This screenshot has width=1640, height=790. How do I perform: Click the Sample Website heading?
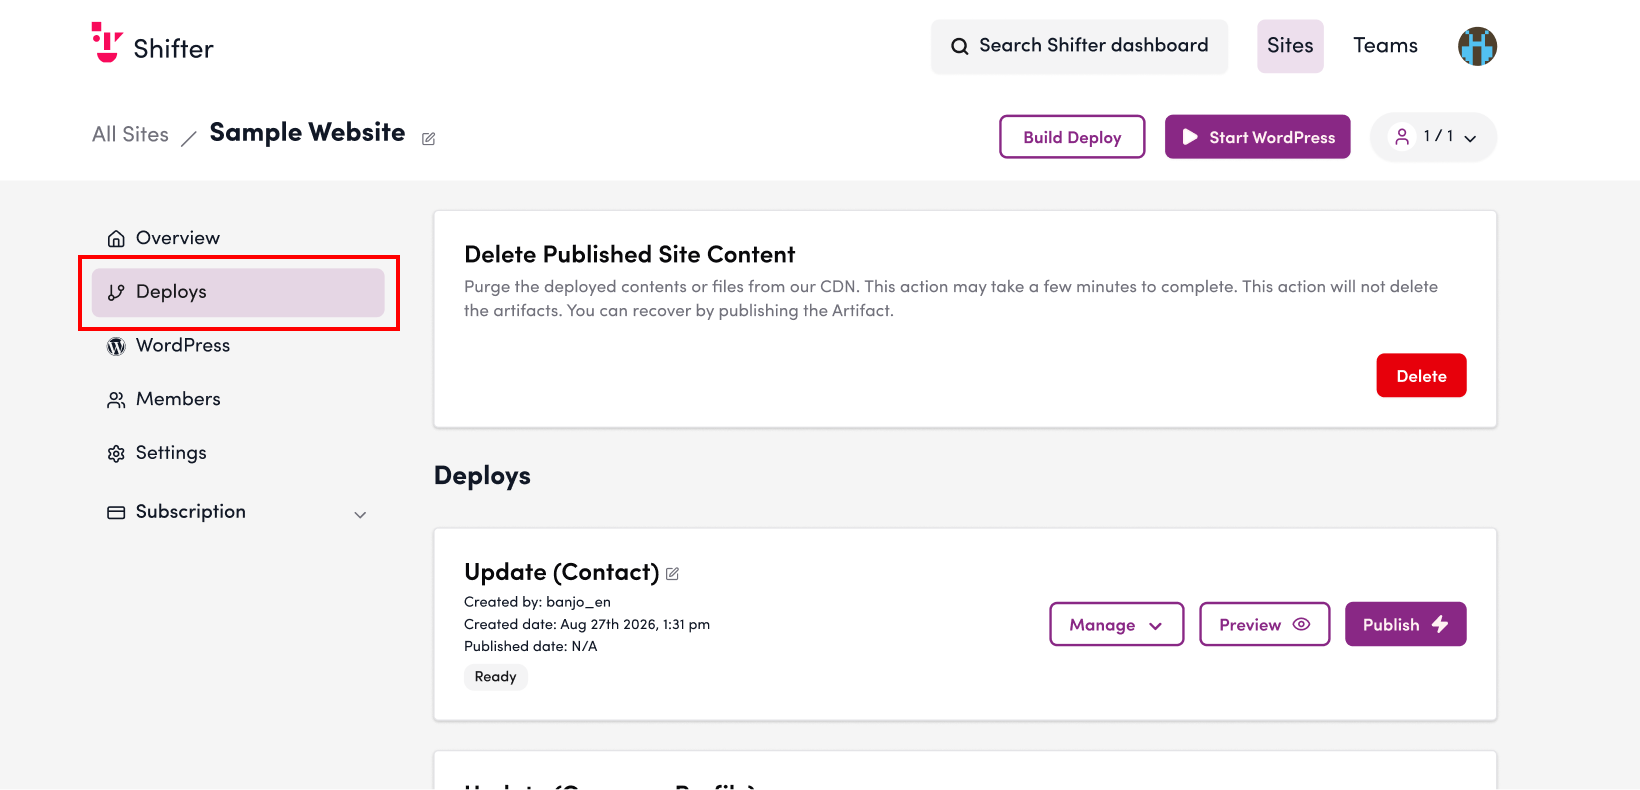tap(307, 133)
